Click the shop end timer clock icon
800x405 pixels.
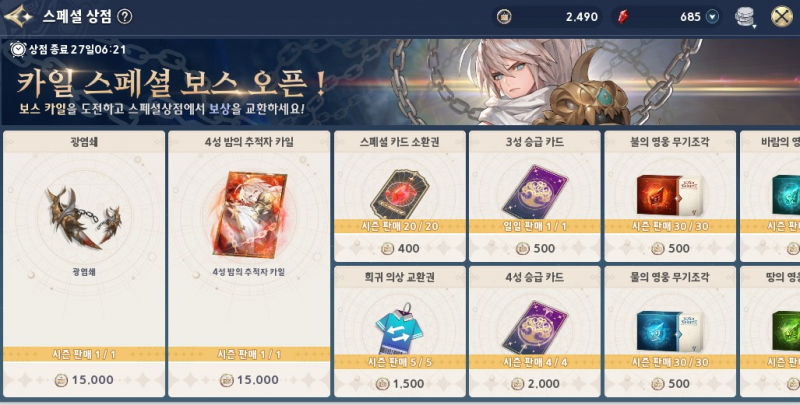pyautogui.click(x=18, y=49)
